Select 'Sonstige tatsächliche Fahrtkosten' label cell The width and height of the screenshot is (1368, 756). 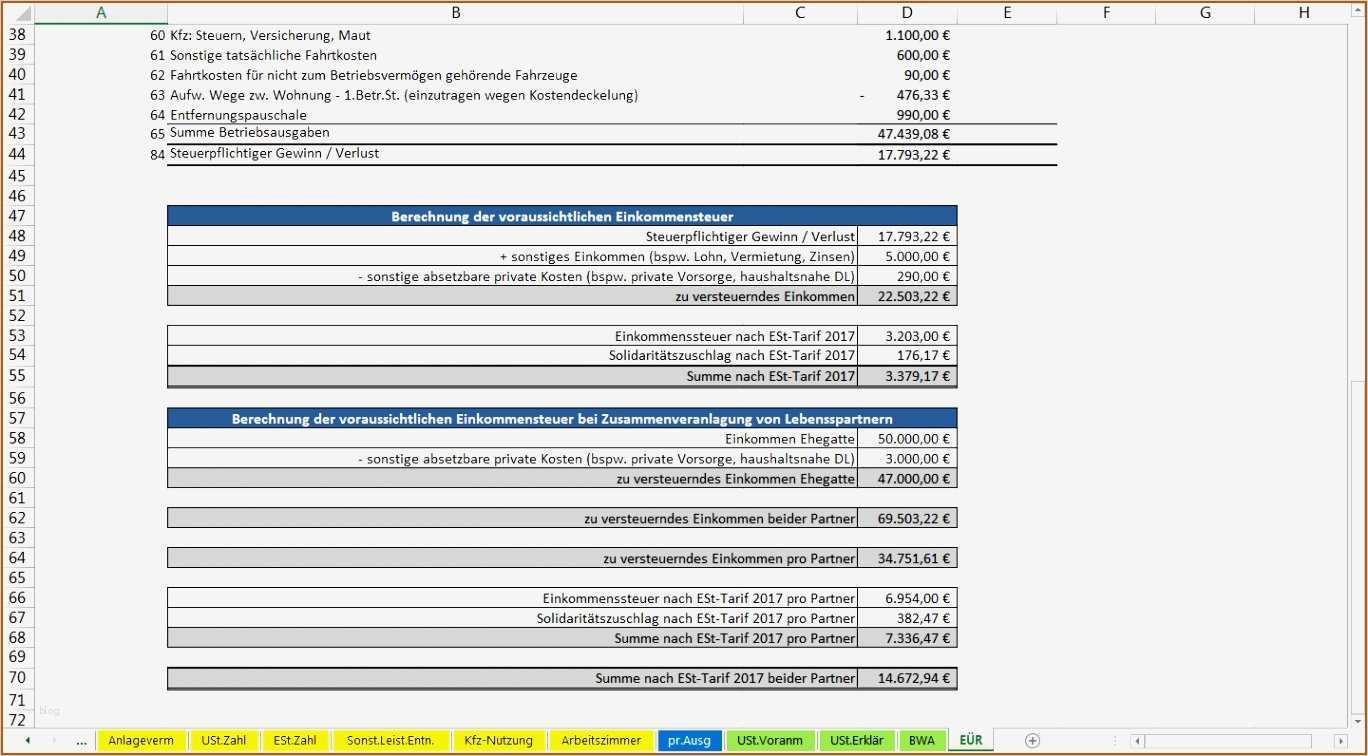[456, 55]
